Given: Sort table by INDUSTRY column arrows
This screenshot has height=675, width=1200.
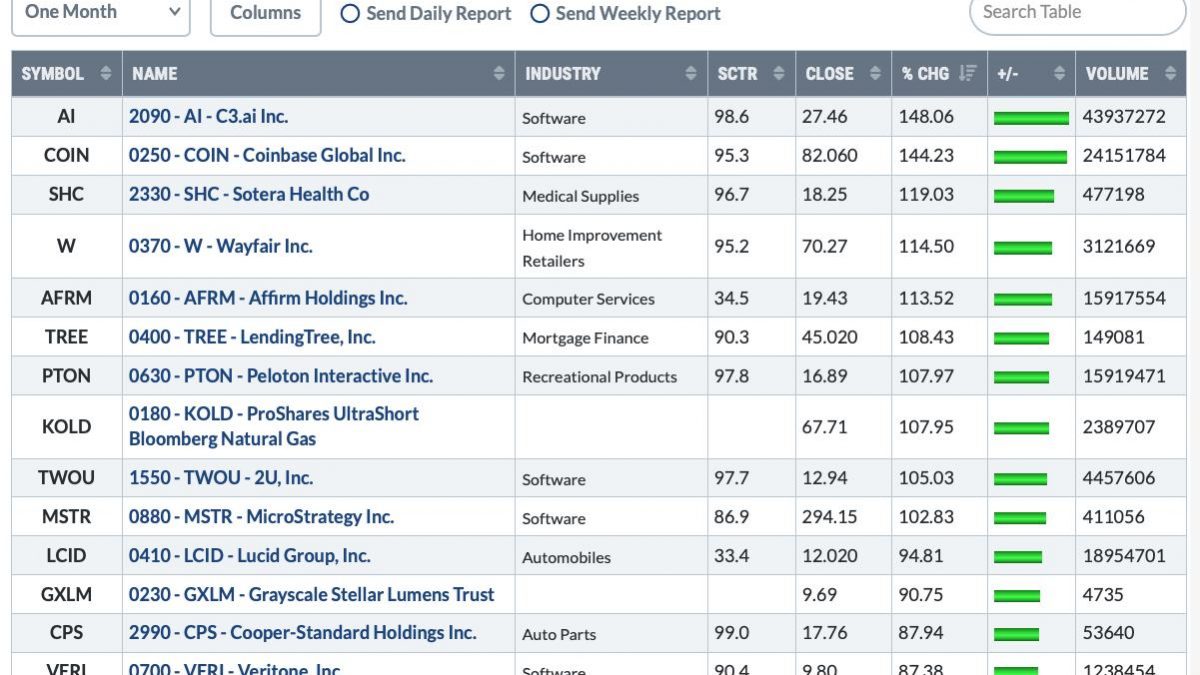Looking at the screenshot, I should tap(691, 74).
